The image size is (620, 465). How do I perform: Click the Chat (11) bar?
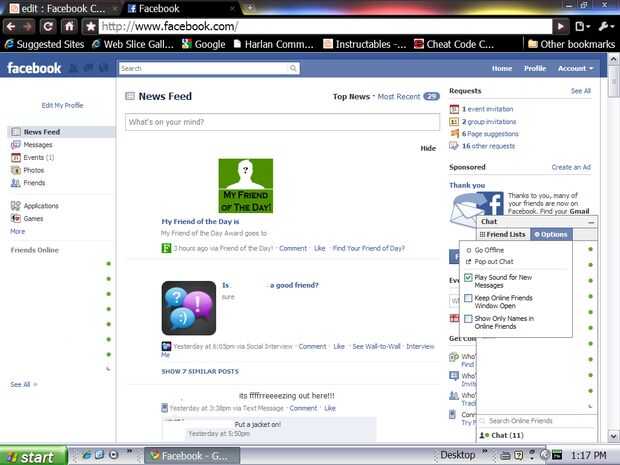[x=538, y=435]
